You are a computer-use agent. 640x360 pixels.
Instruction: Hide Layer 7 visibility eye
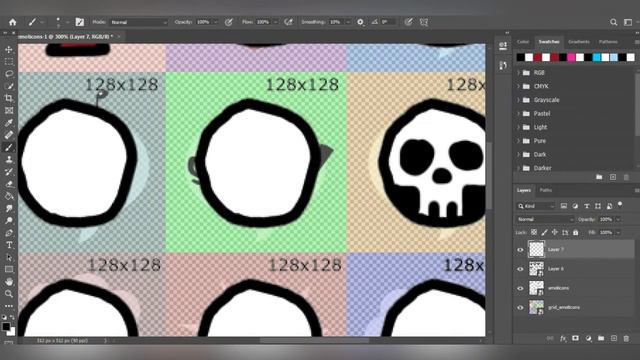coord(520,250)
